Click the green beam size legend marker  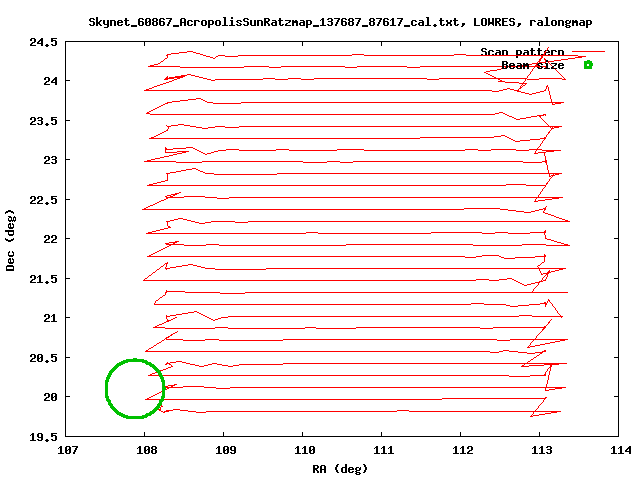point(588,65)
